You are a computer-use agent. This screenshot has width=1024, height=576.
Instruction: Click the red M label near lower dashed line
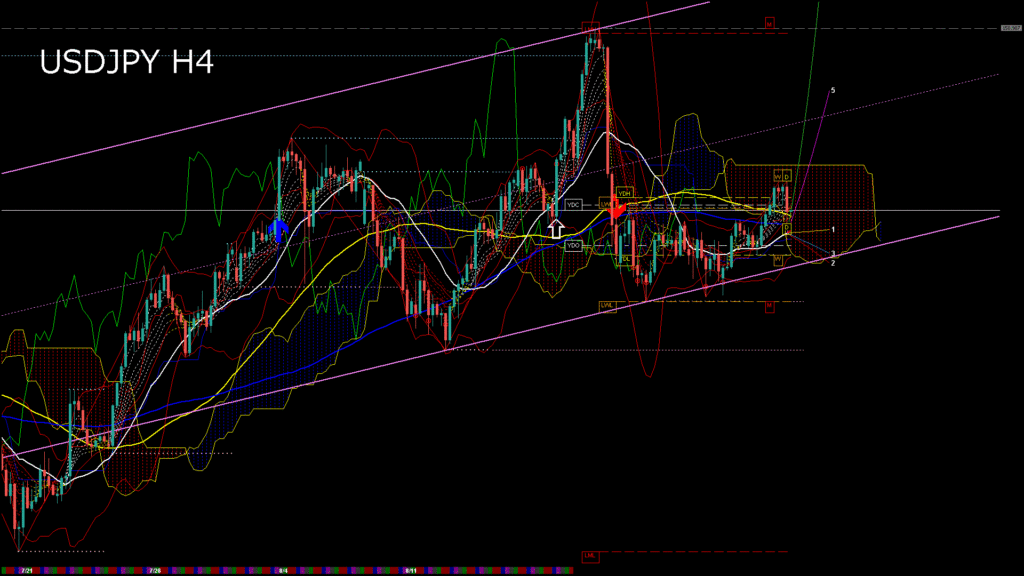coord(770,307)
